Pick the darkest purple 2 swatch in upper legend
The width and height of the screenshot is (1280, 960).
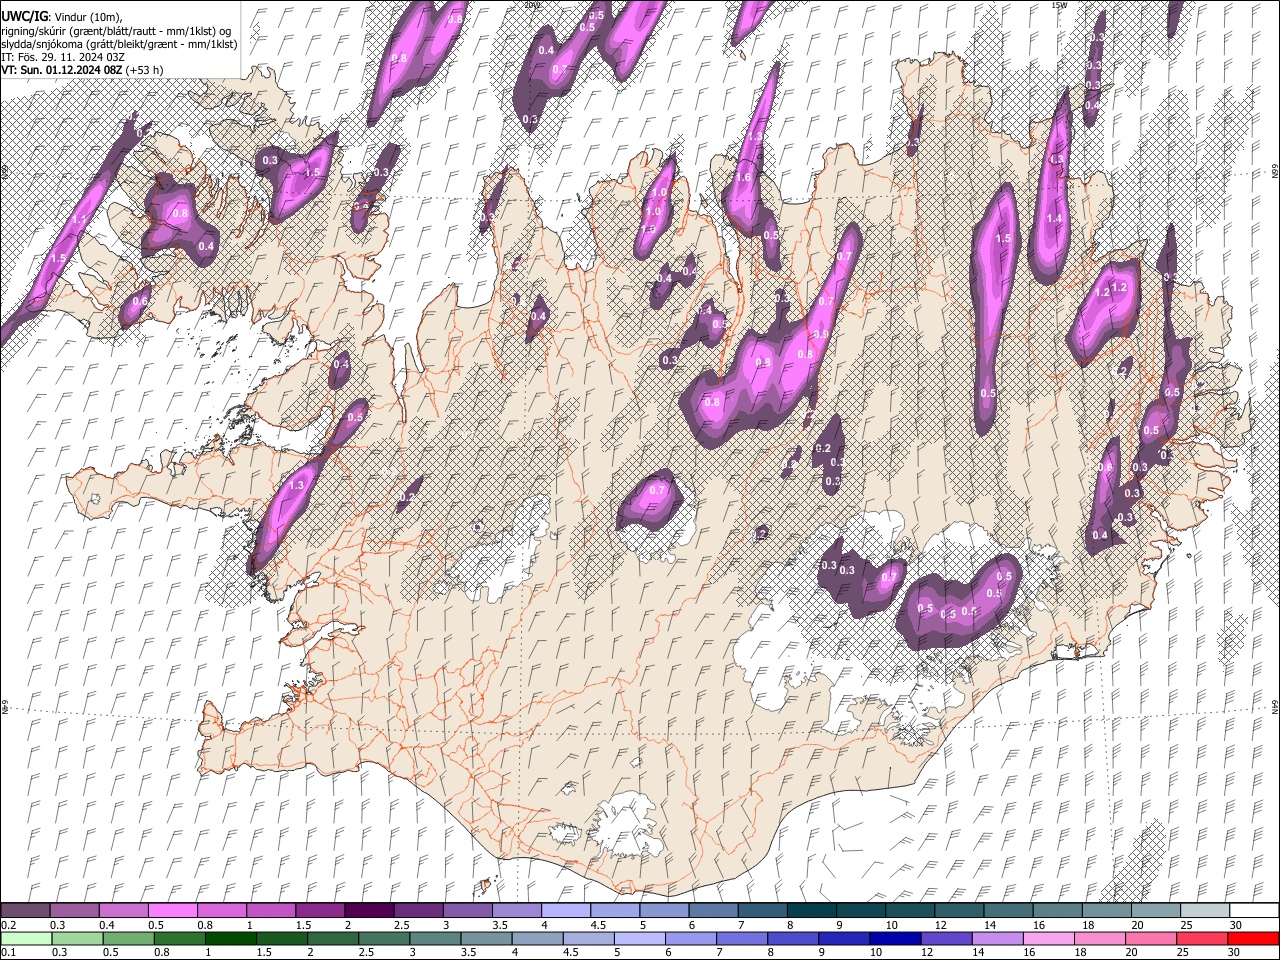pyautogui.click(x=369, y=911)
